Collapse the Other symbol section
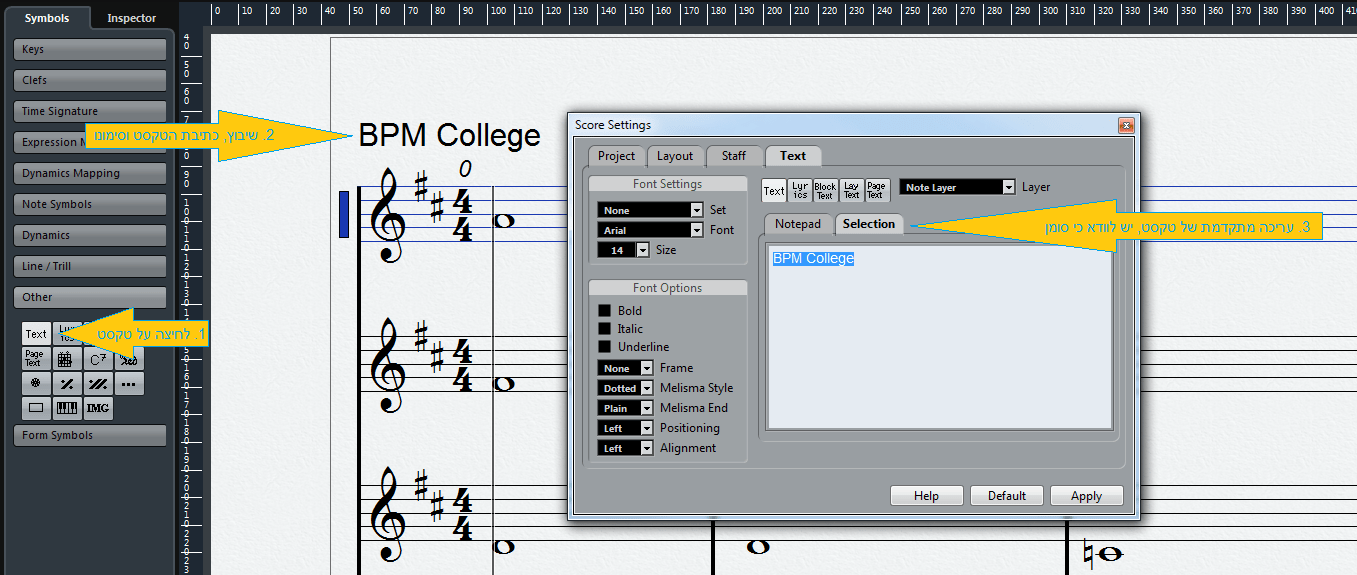The height and width of the screenshot is (575, 1357). tap(90, 297)
